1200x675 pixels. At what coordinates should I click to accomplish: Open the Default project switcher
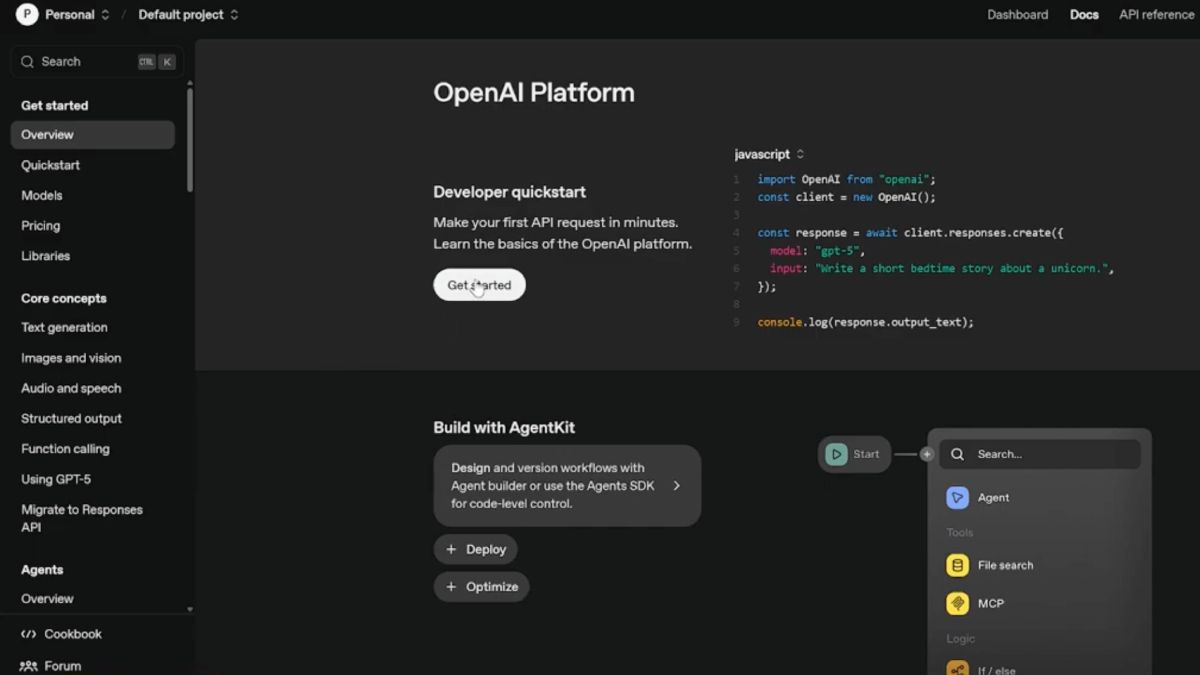click(x=188, y=15)
